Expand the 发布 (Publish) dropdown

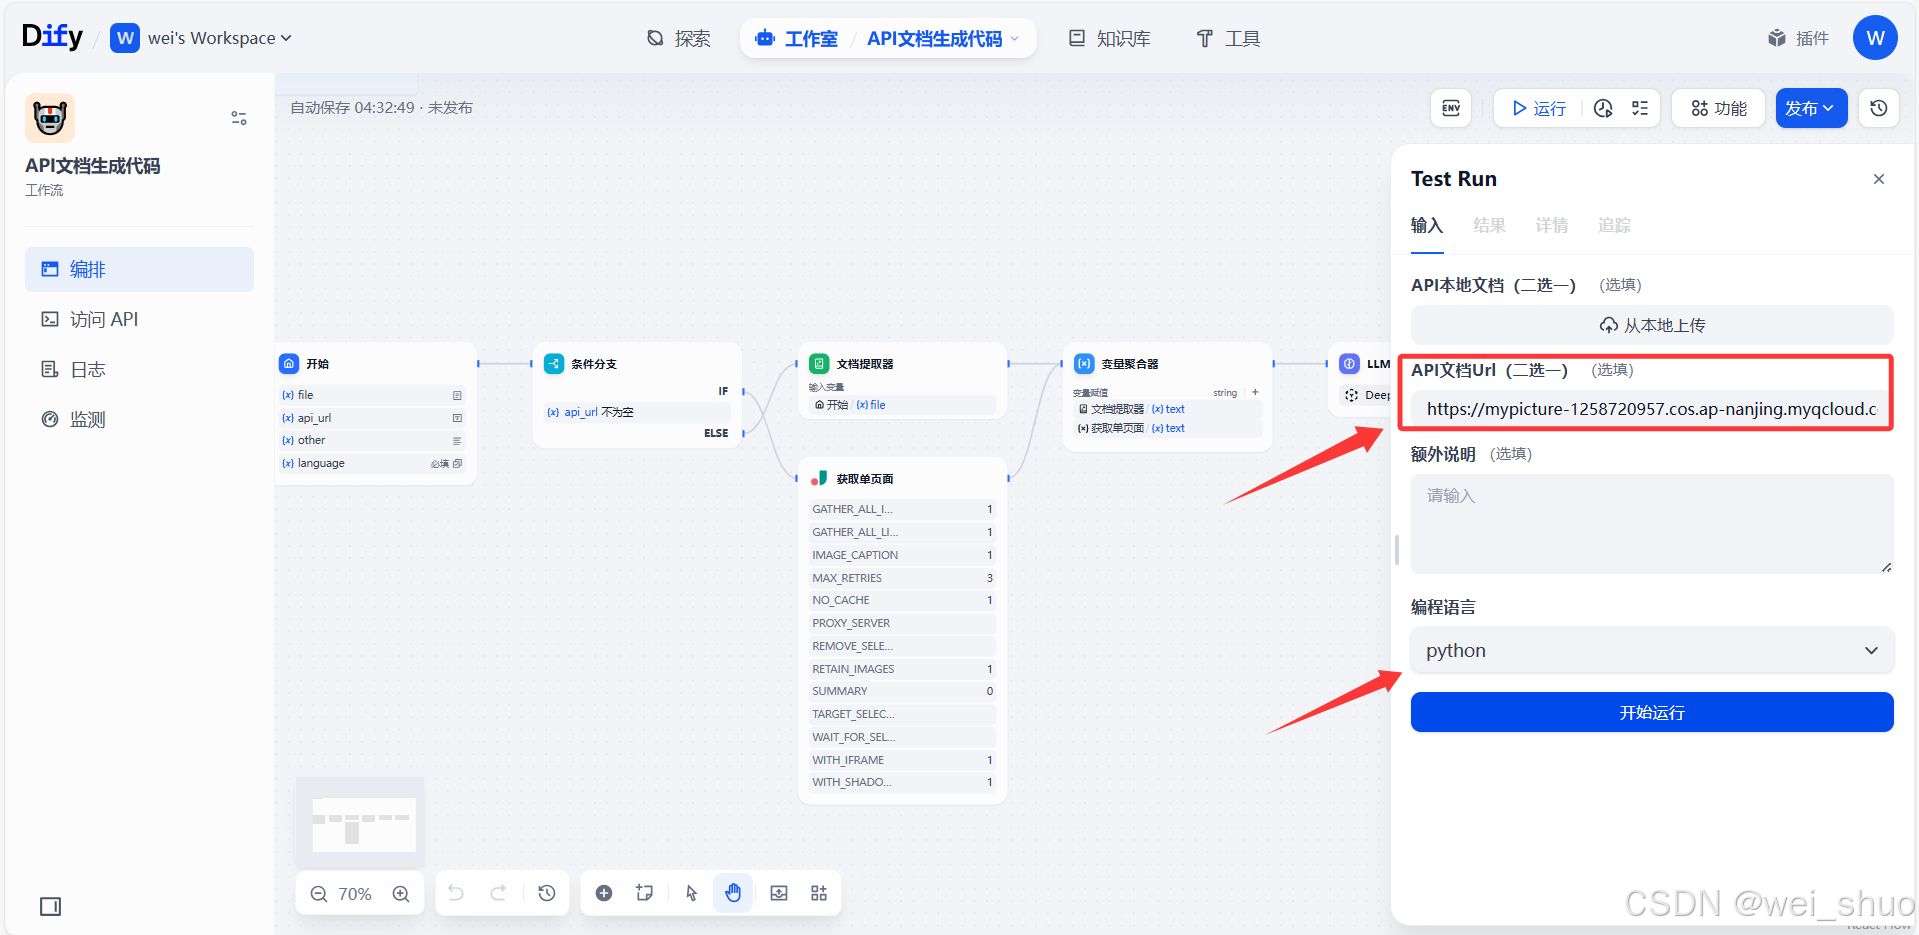pyautogui.click(x=1811, y=108)
